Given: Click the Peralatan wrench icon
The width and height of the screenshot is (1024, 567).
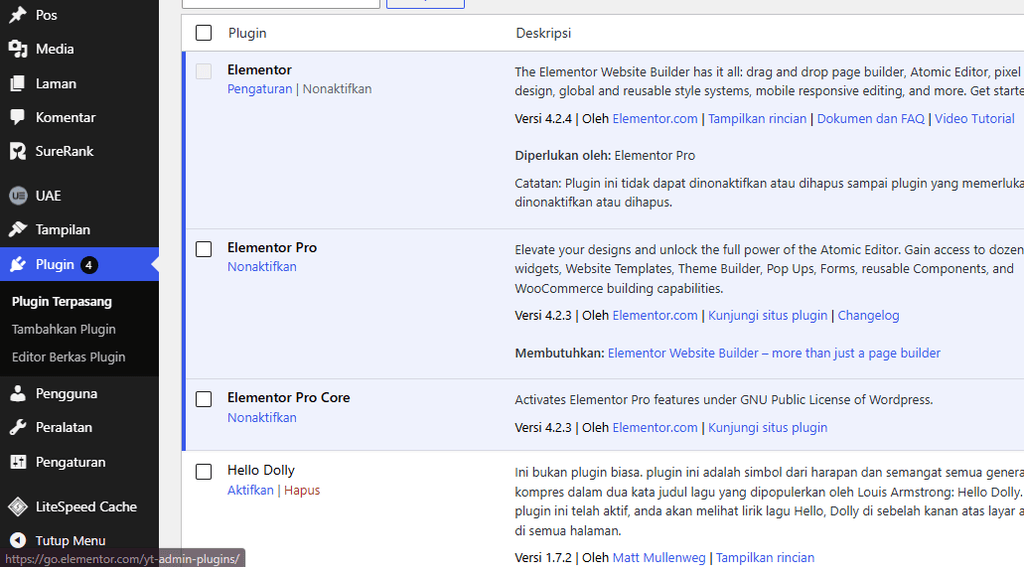Looking at the screenshot, I should 18,427.
